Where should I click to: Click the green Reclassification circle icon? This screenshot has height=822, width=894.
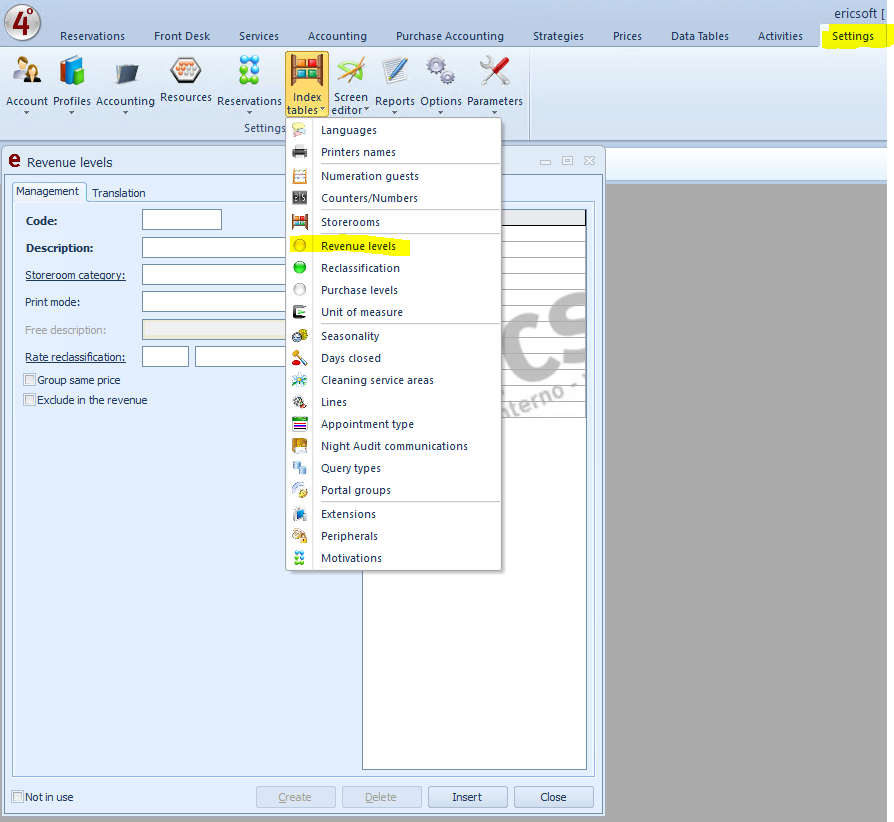click(299, 267)
